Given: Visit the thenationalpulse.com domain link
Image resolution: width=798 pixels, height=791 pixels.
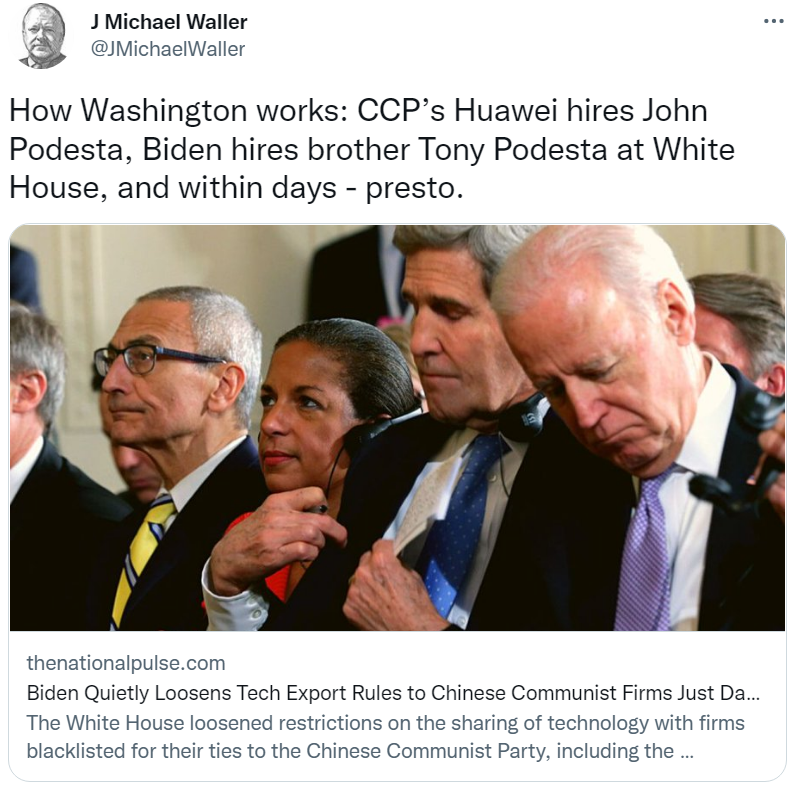Looking at the screenshot, I should [x=126, y=663].
